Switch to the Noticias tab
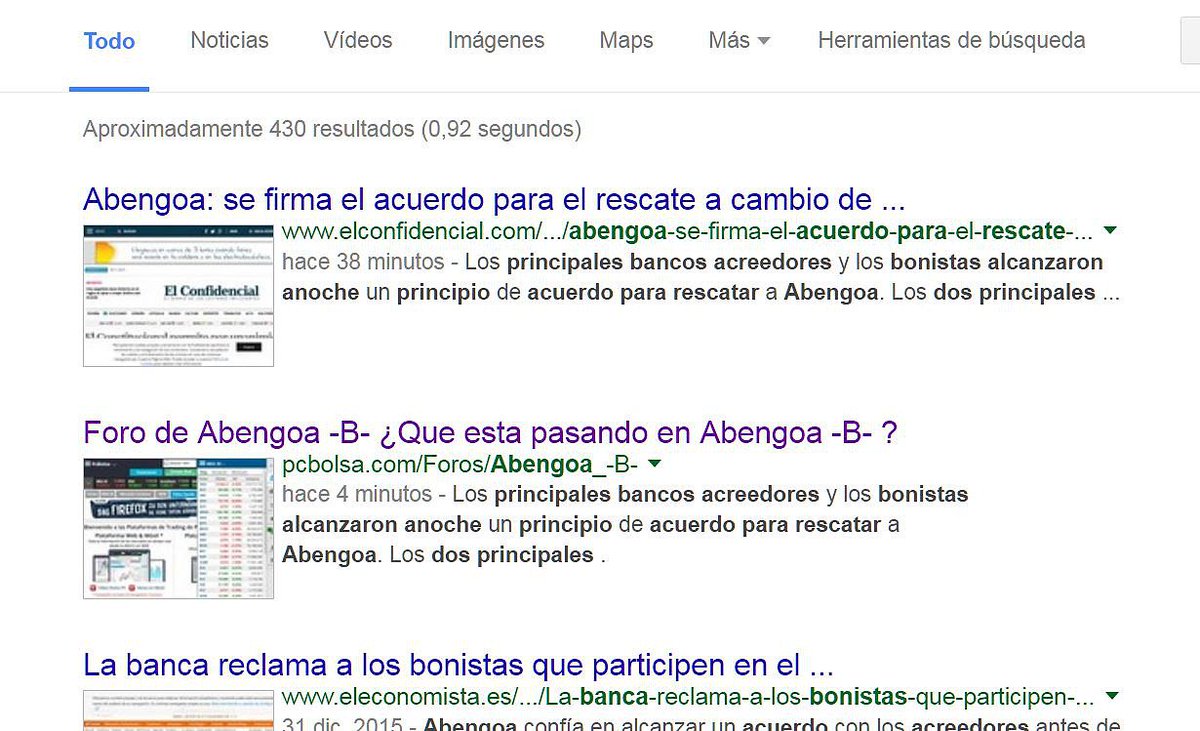 [x=230, y=41]
